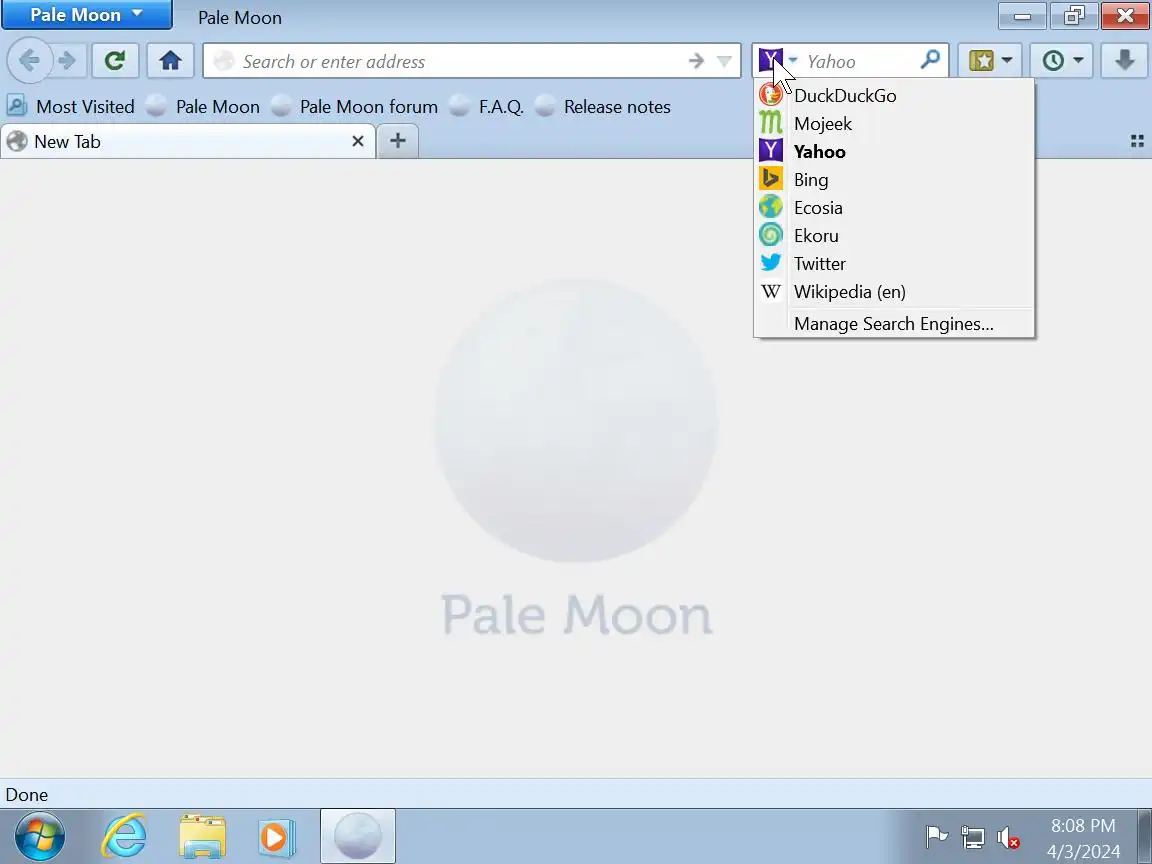Click the Pale Moon taskbar button
The height and width of the screenshot is (864, 1152).
358,836
